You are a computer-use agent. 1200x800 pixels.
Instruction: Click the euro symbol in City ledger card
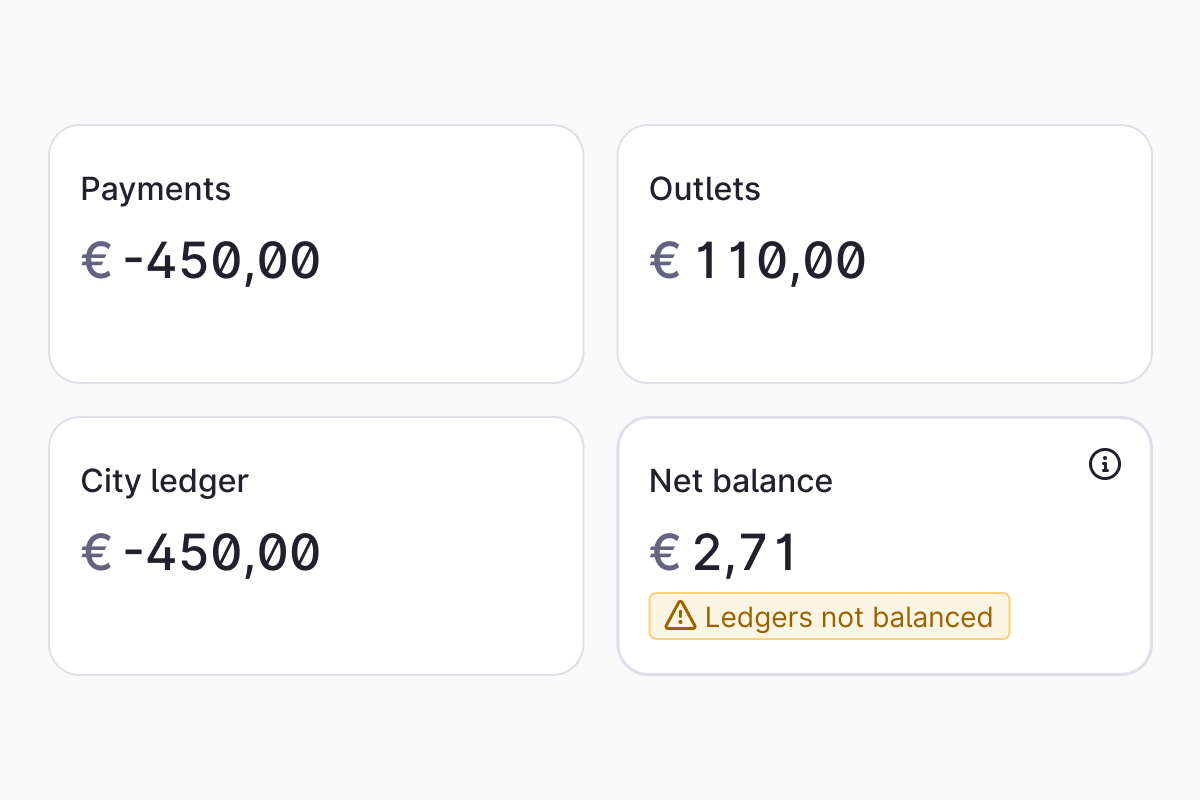click(x=96, y=552)
